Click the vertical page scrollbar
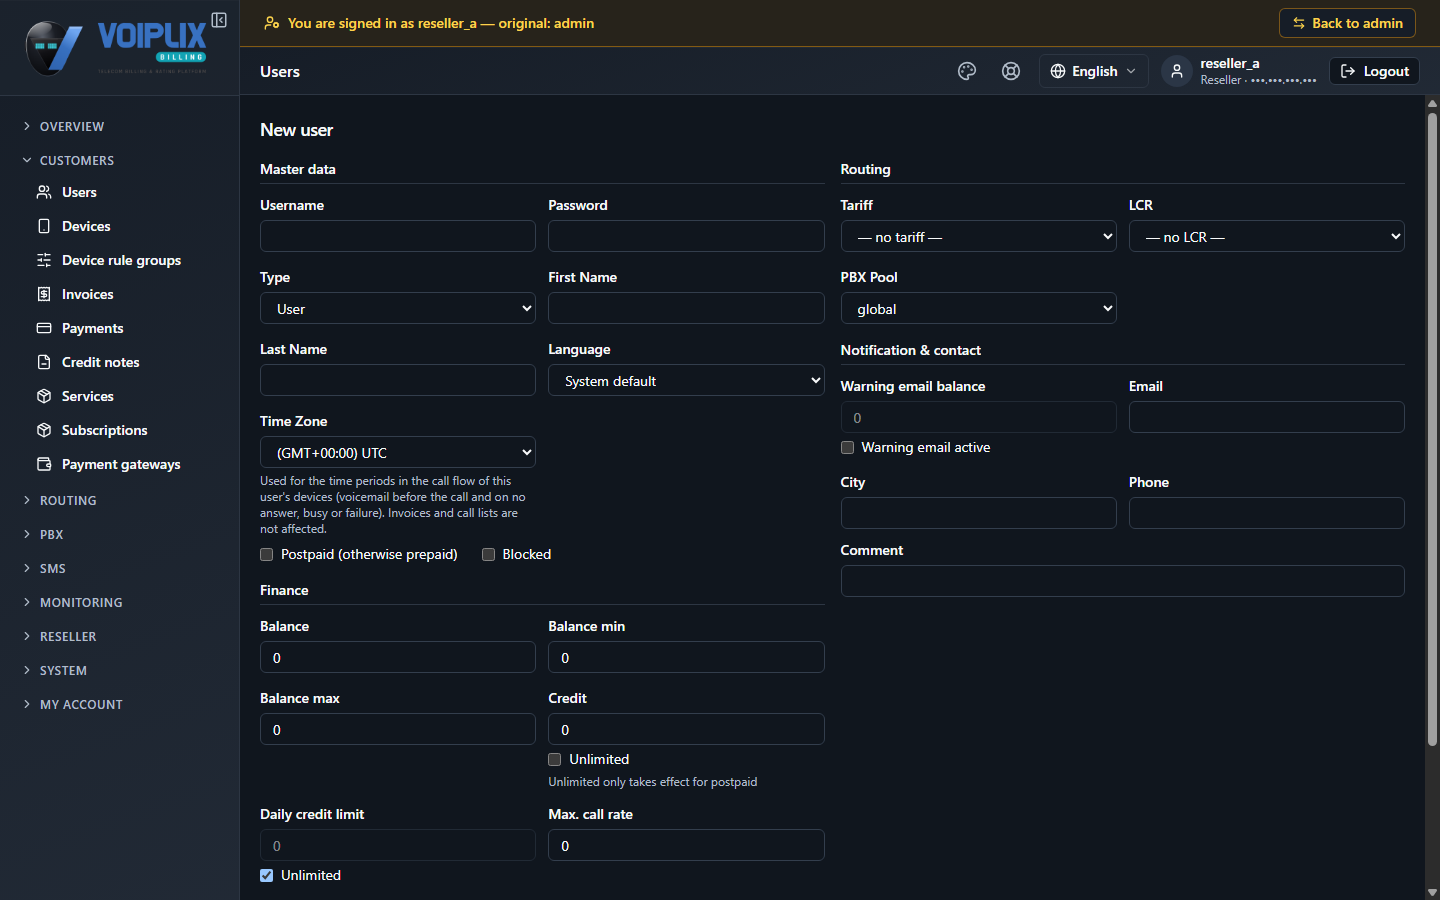This screenshot has width=1440, height=900. coord(1432,430)
